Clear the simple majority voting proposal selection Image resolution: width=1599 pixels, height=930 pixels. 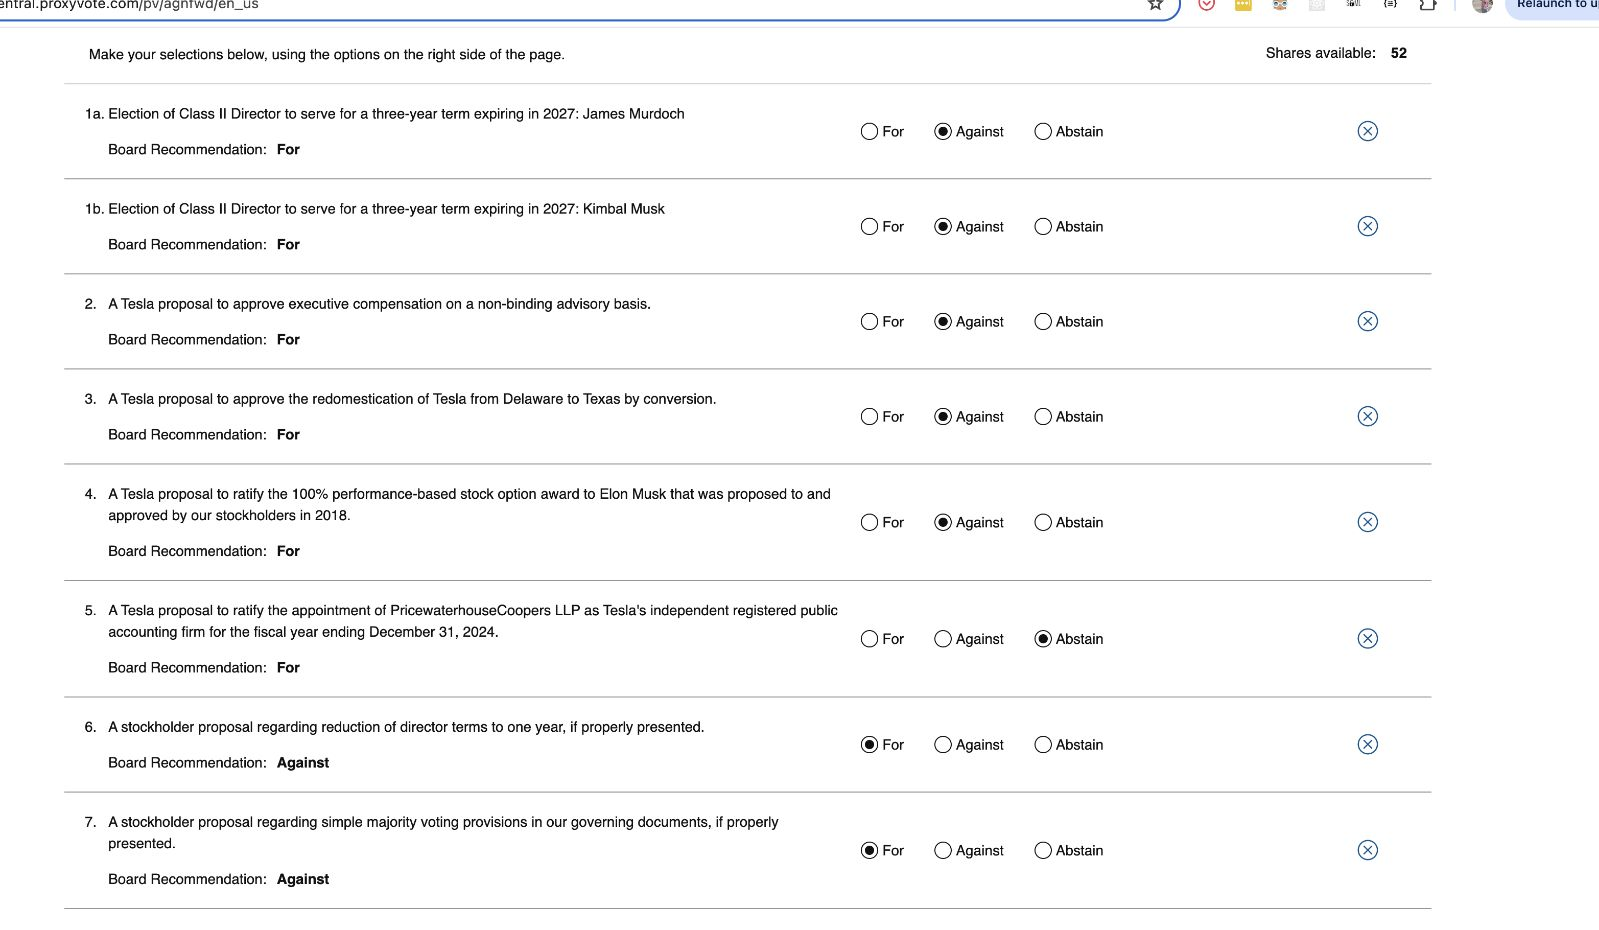pyautogui.click(x=1367, y=850)
